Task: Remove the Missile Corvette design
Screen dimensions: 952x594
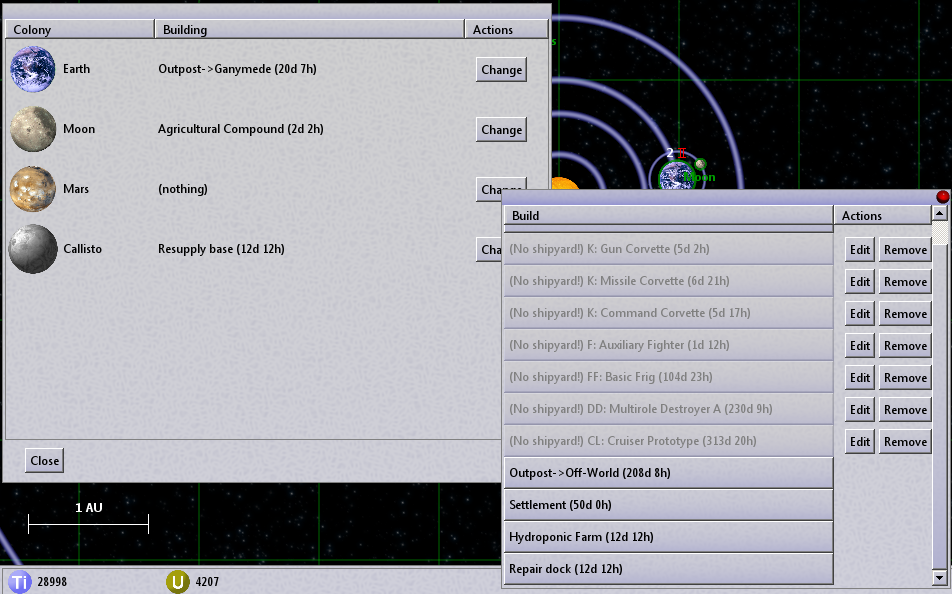Action: [905, 282]
